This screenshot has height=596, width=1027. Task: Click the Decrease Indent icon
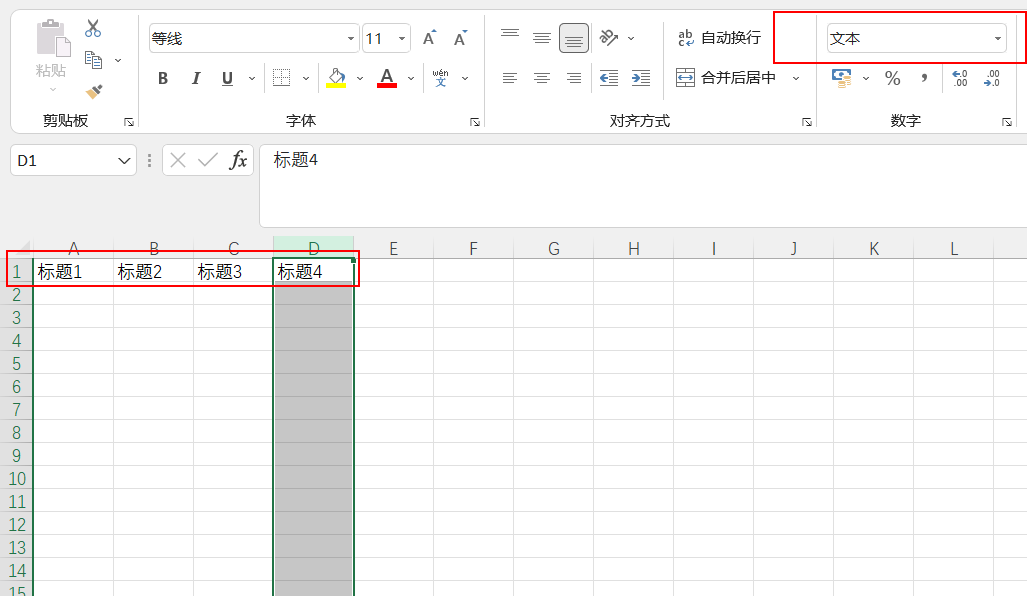(609, 79)
